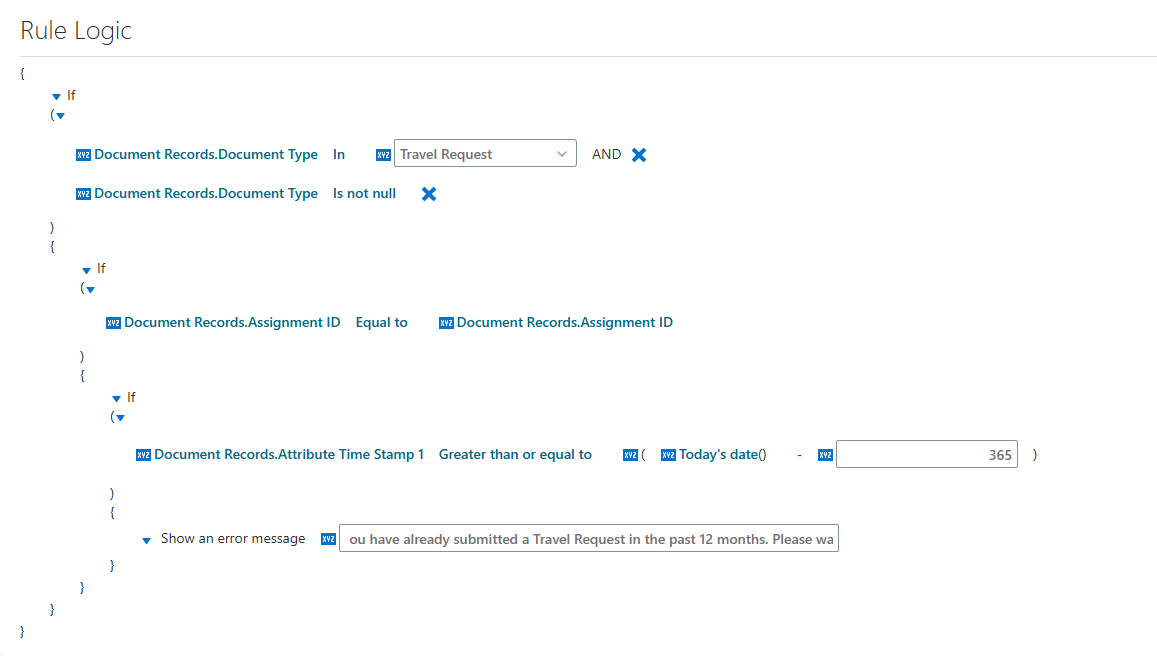This screenshot has width=1157, height=656.
Task: Open the Travel Request dropdown
Action: click(485, 153)
